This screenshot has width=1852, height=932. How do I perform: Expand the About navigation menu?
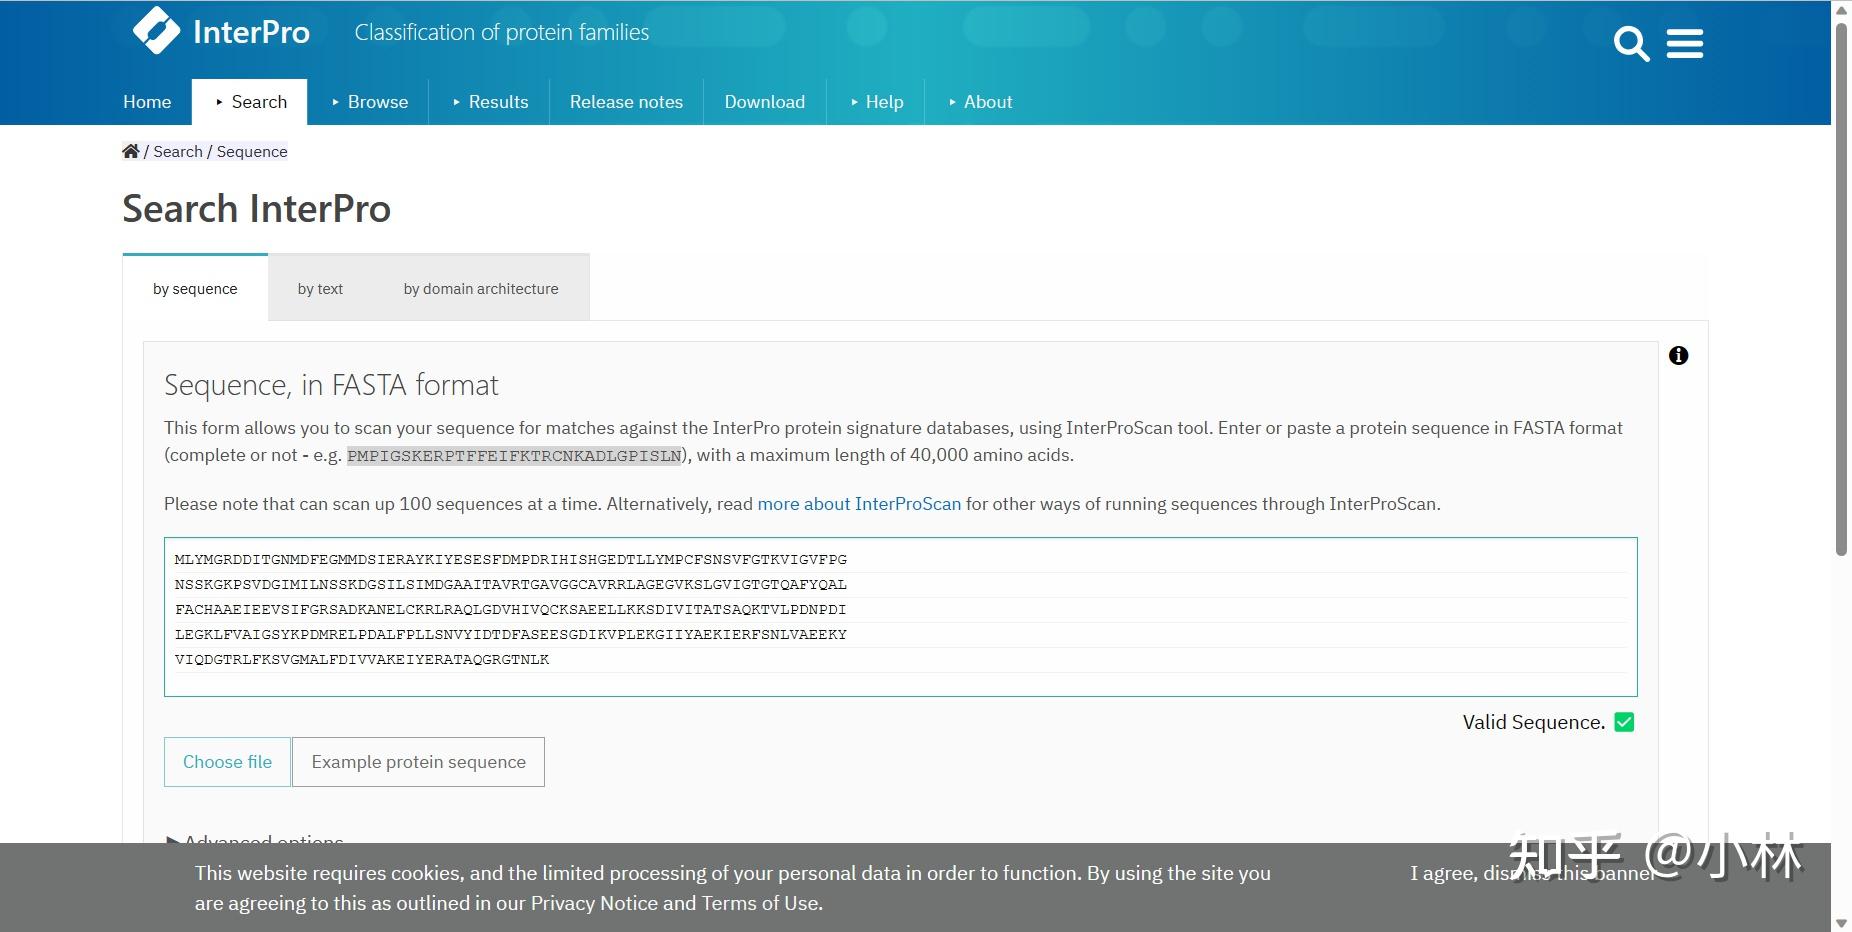pyautogui.click(x=980, y=102)
